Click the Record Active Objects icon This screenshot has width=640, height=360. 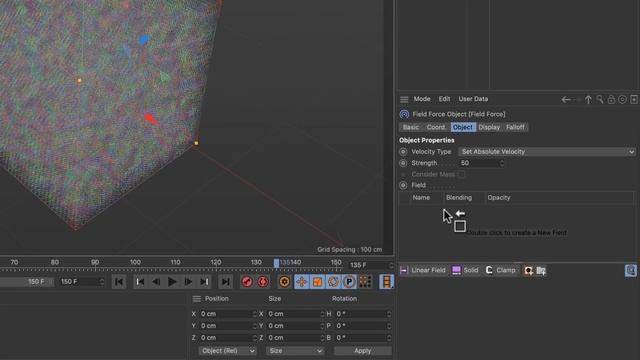click(x=247, y=282)
